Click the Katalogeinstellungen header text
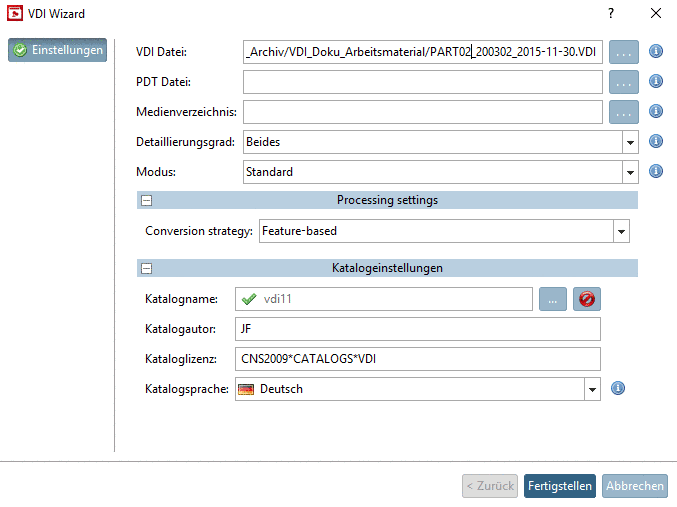This screenshot has height=507, width=677. tap(387, 268)
